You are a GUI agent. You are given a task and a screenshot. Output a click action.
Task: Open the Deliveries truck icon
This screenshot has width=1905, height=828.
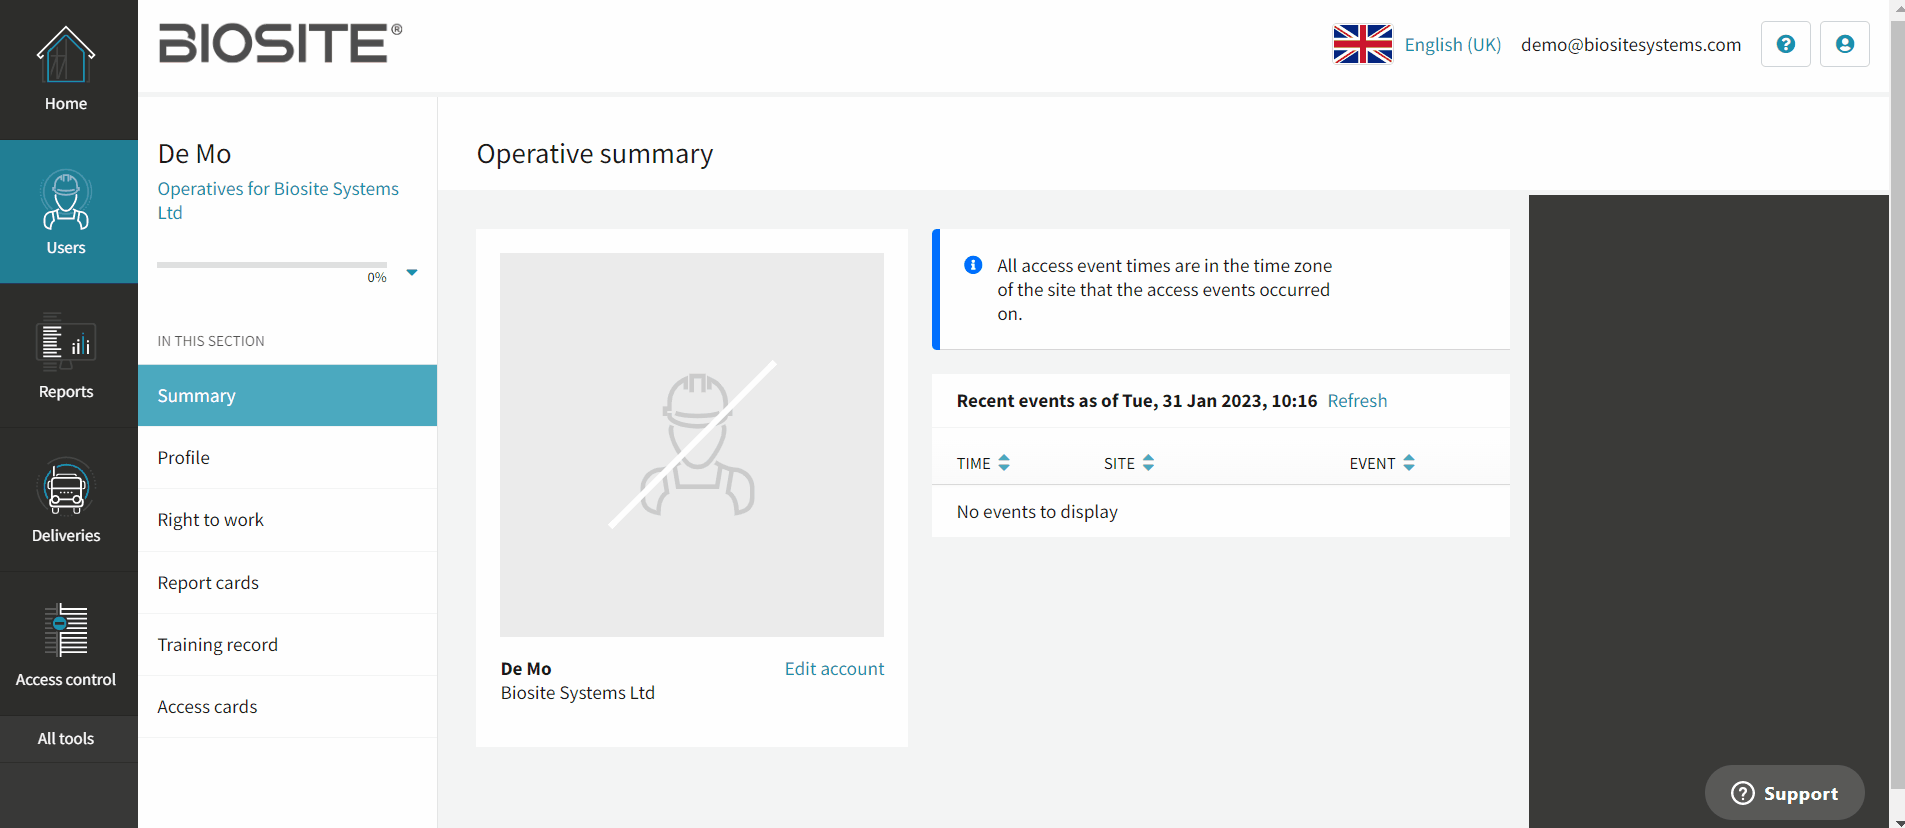tap(66, 487)
